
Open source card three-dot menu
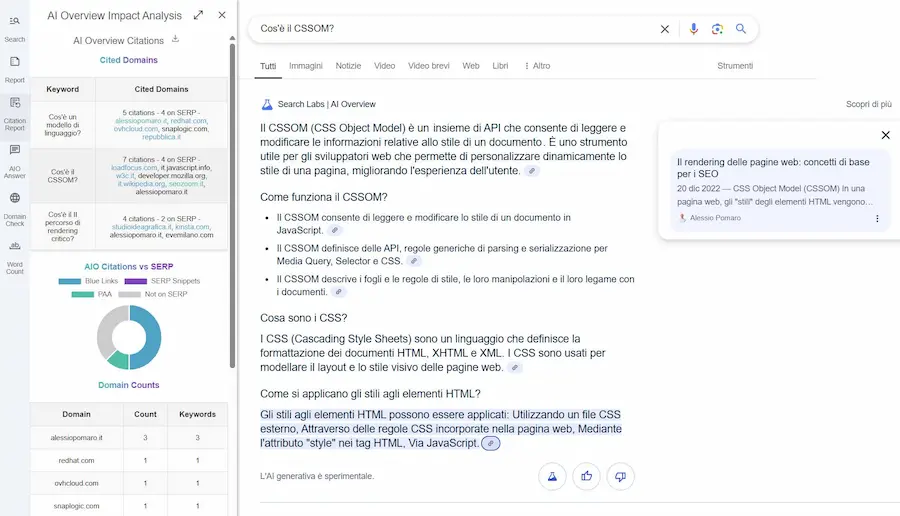click(877, 219)
